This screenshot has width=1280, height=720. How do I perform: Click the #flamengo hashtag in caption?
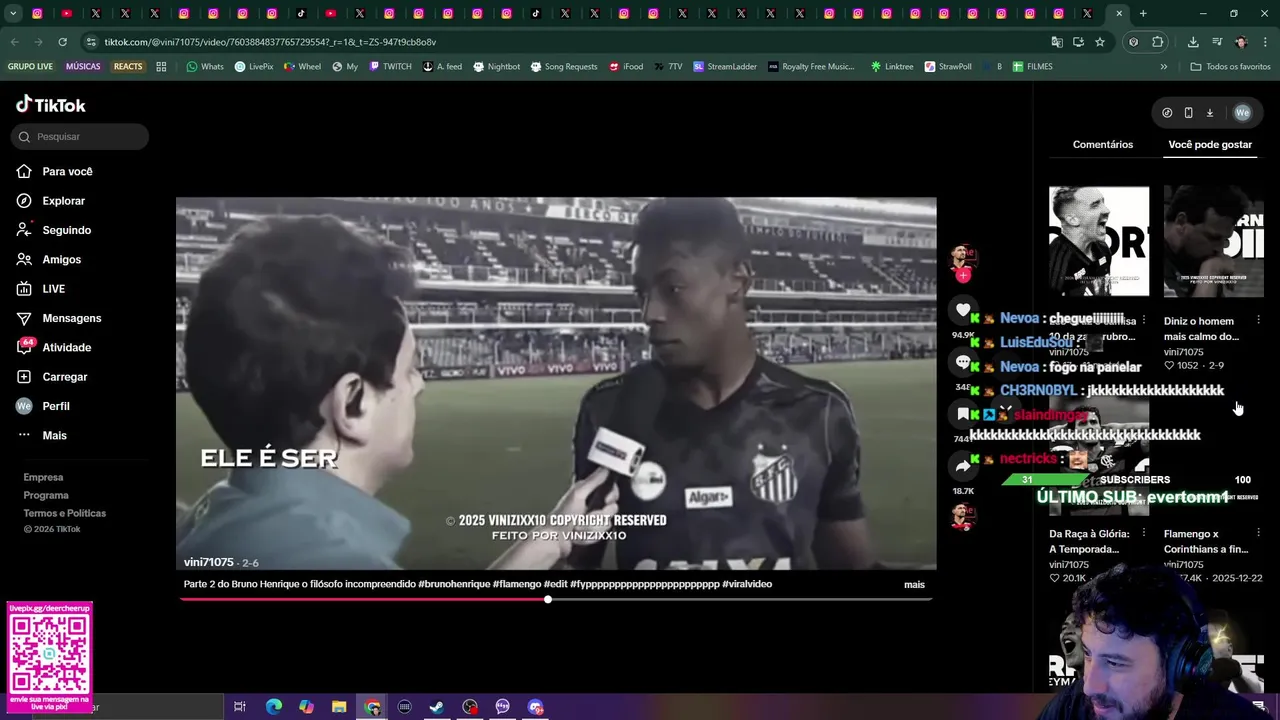517,585
